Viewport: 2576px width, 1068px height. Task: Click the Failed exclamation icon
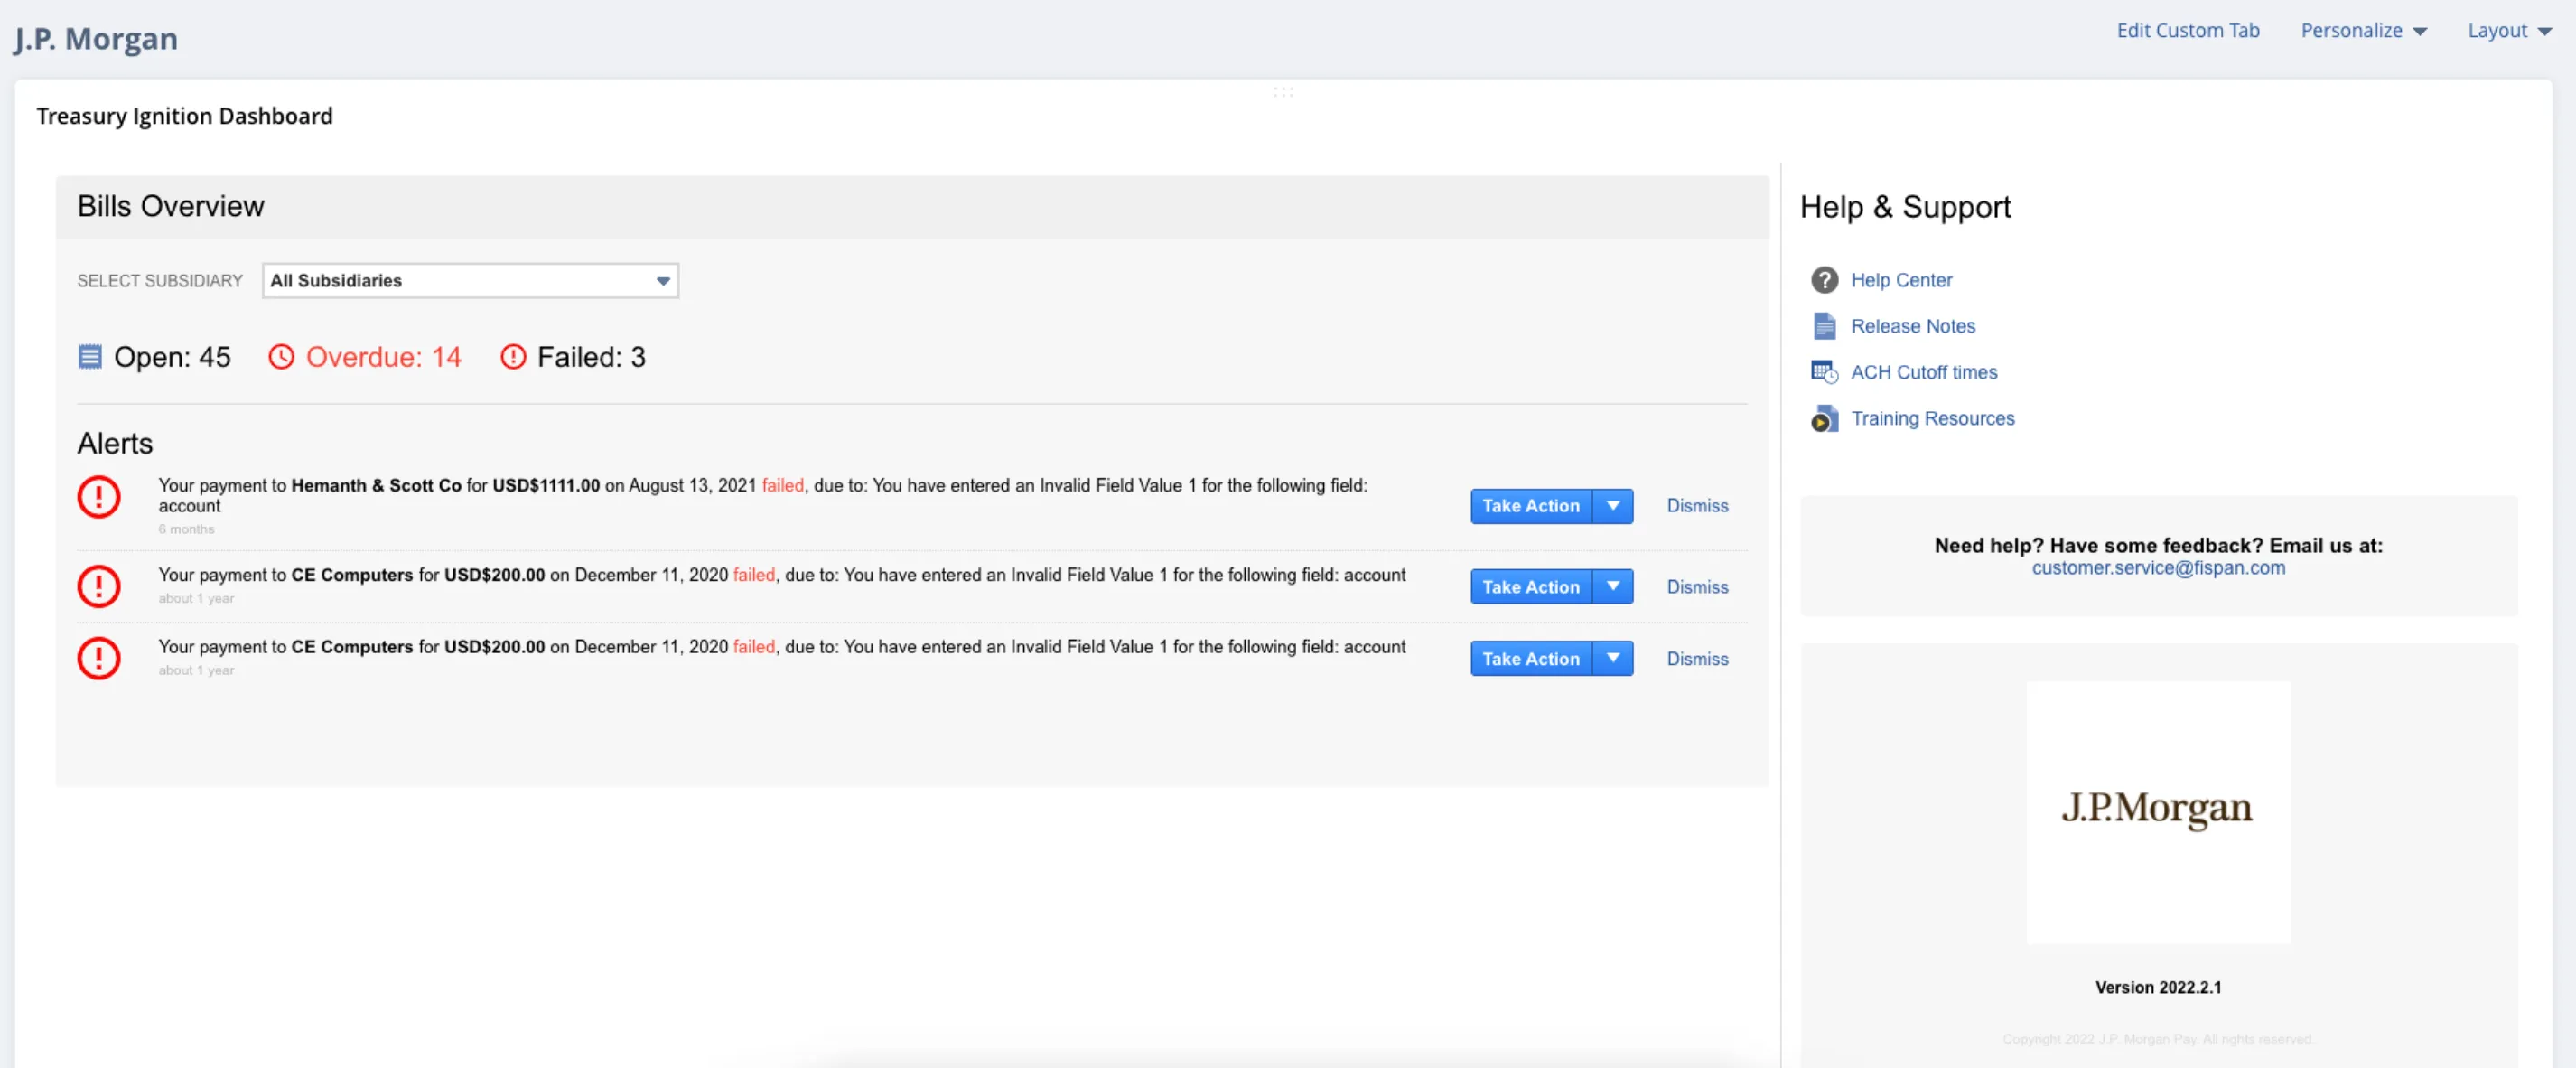pyautogui.click(x=513, y=357)
